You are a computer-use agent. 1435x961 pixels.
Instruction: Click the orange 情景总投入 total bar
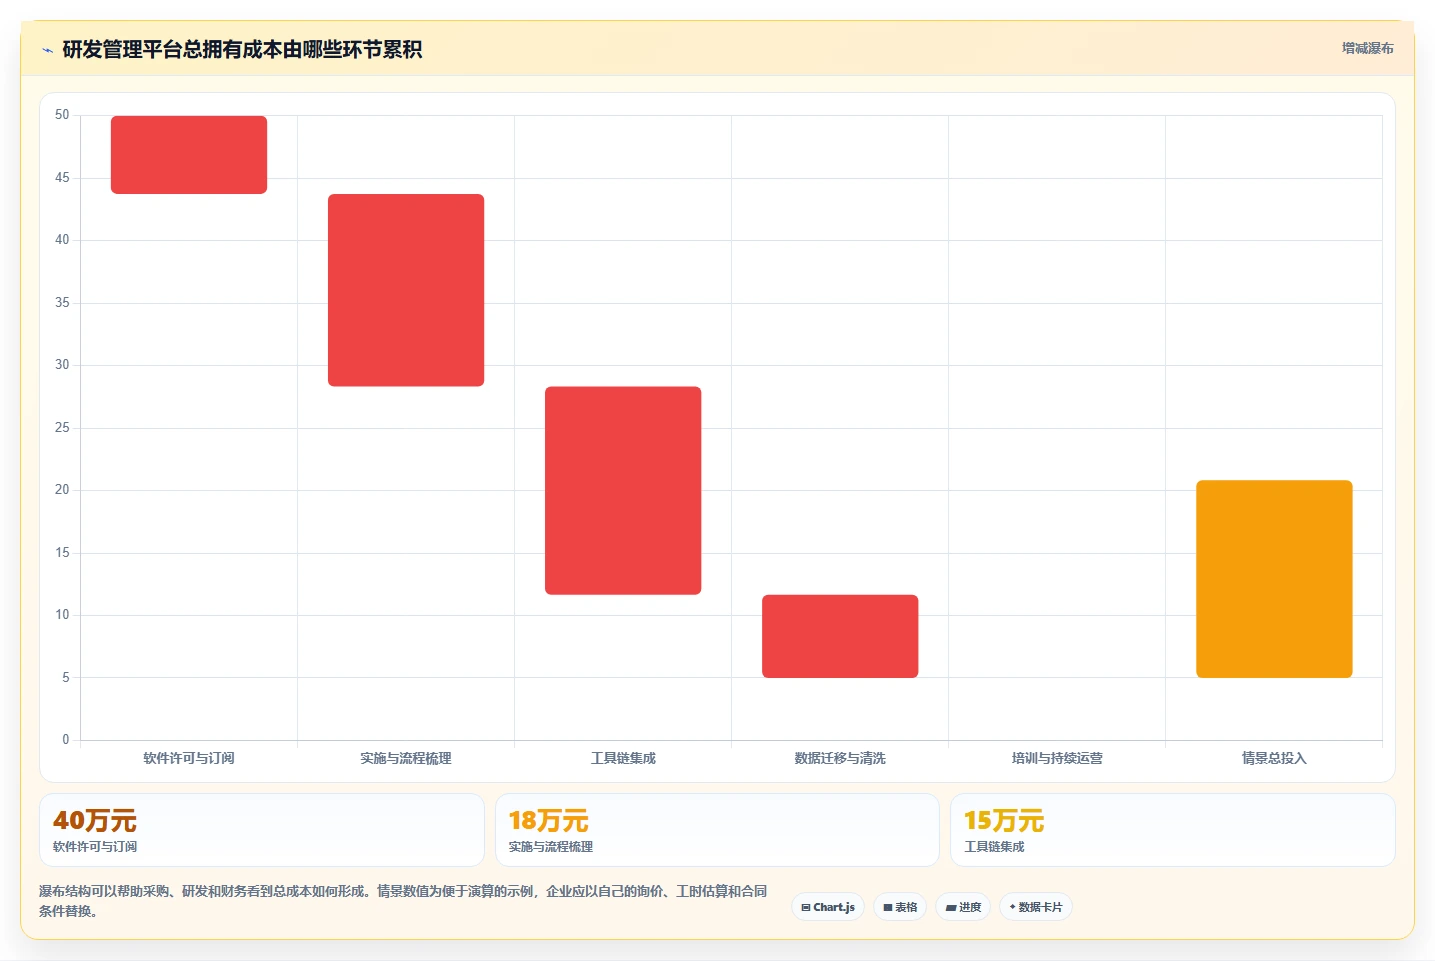click(x=1274, y=579)
